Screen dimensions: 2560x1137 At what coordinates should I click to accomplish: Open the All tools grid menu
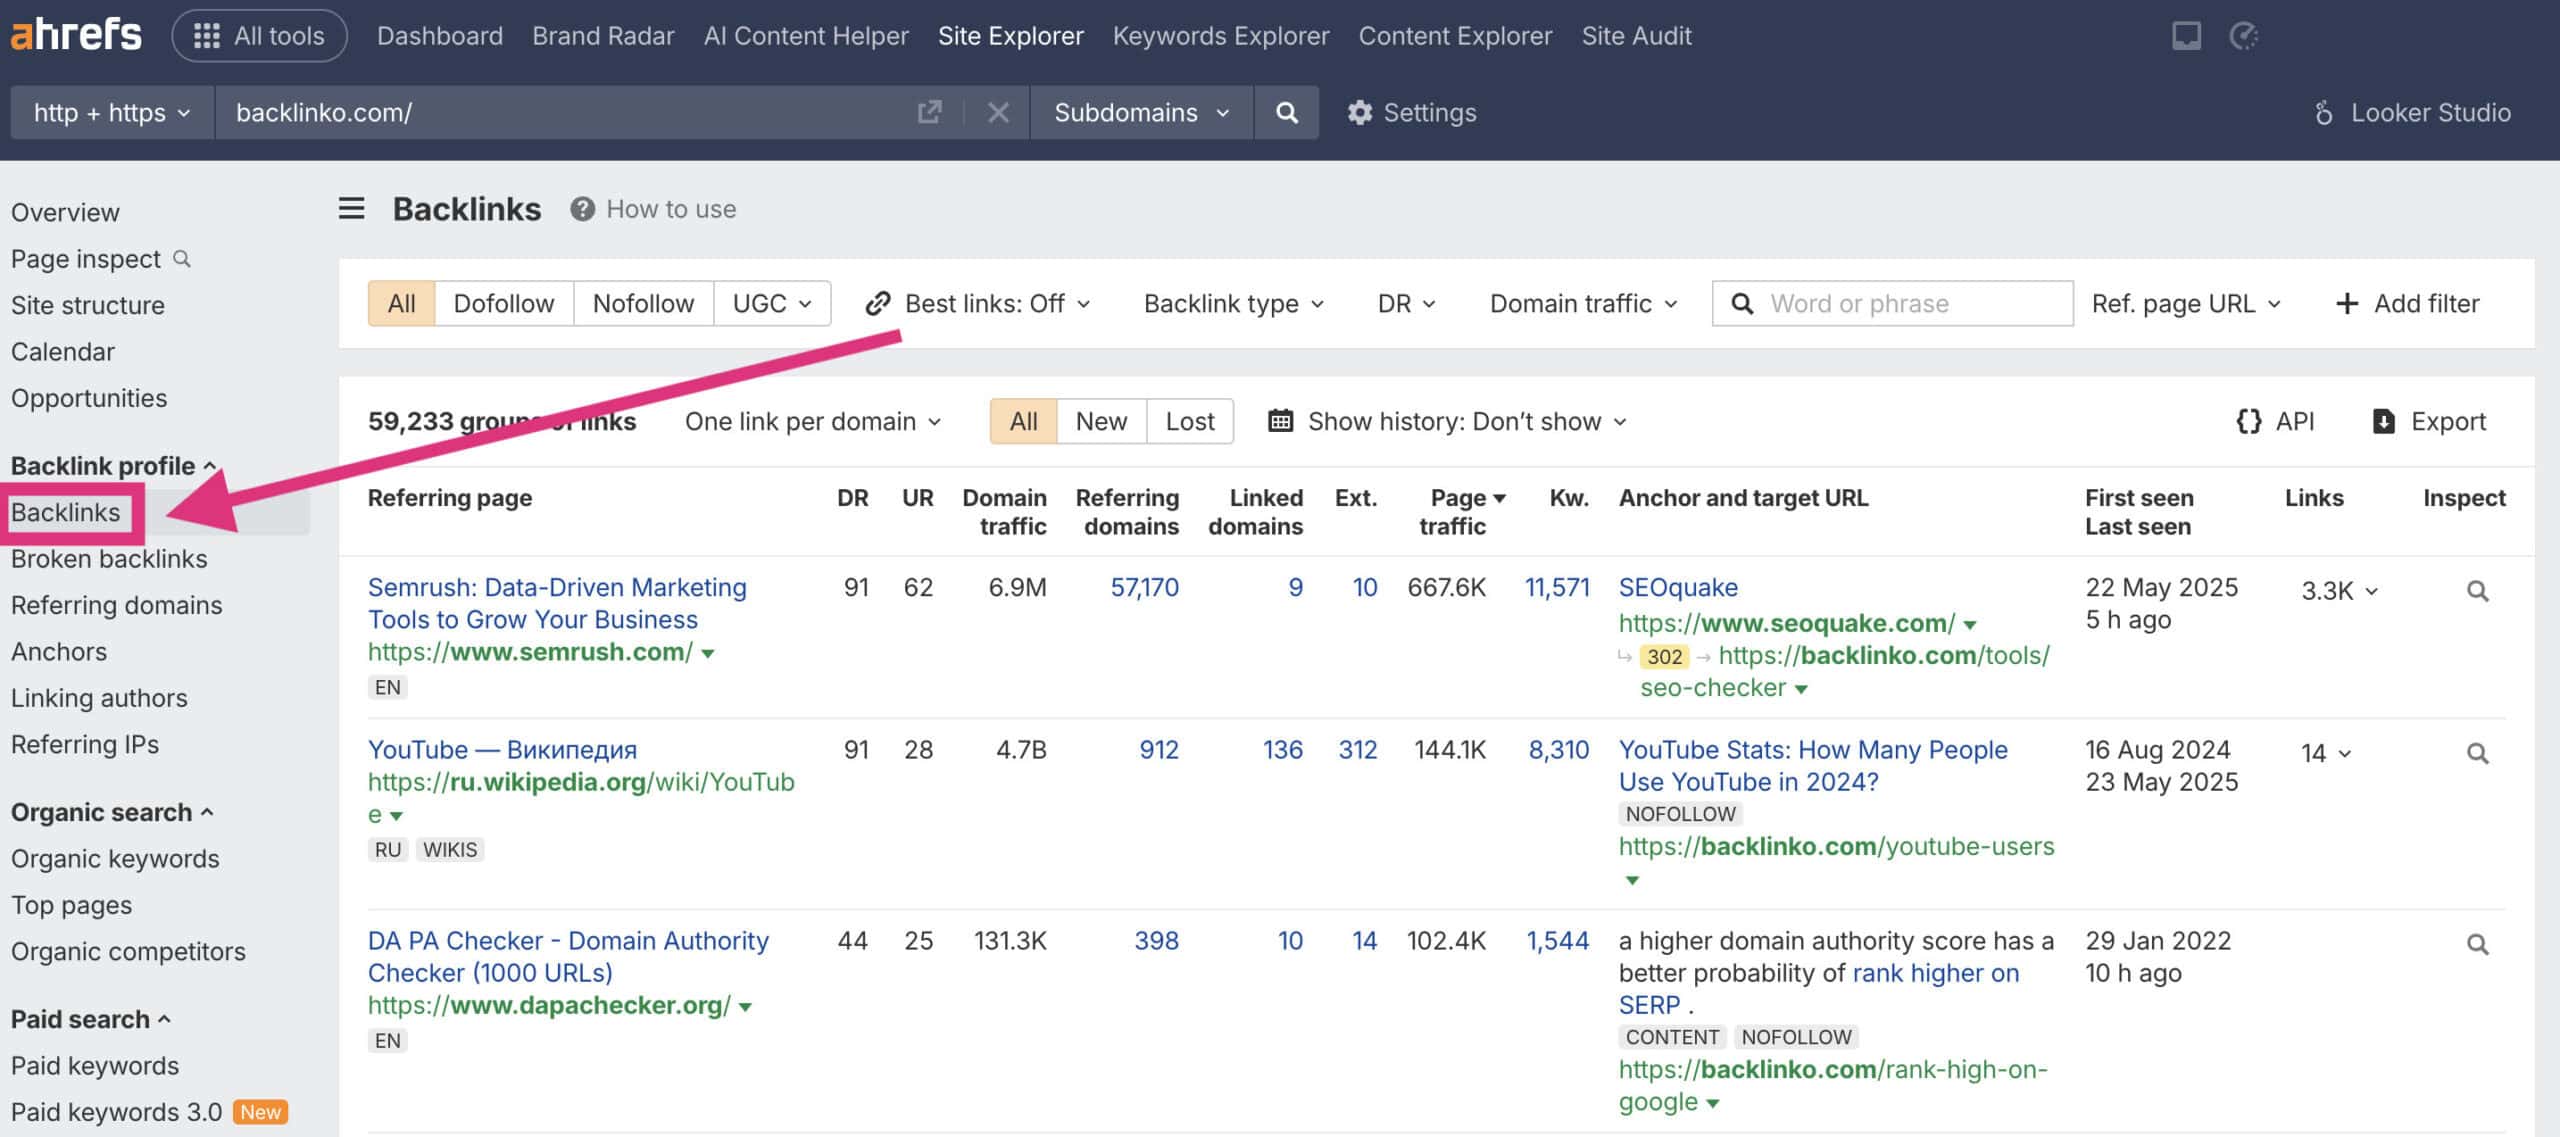pyautogui.click(x=259, y=36)
